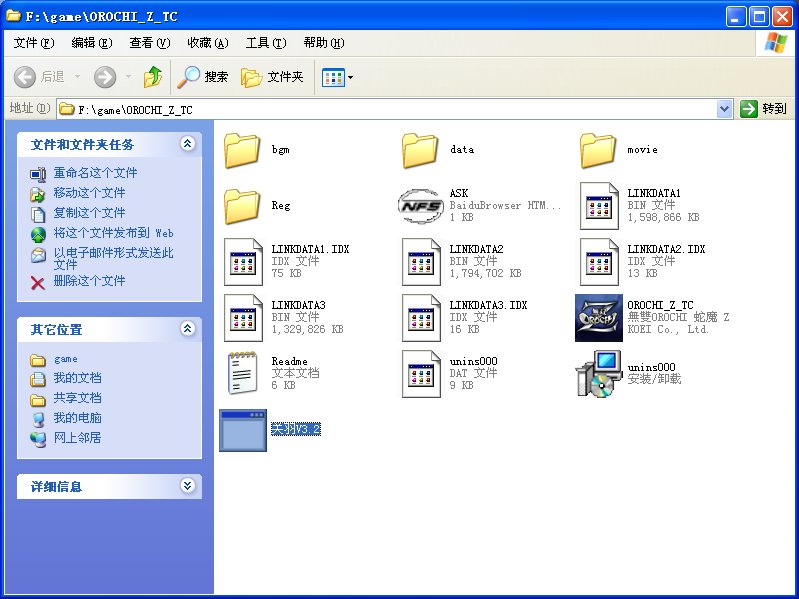The image size is (799, 599).
Task: Open the 文件(F) menu
Action: (x=33, y=43)
